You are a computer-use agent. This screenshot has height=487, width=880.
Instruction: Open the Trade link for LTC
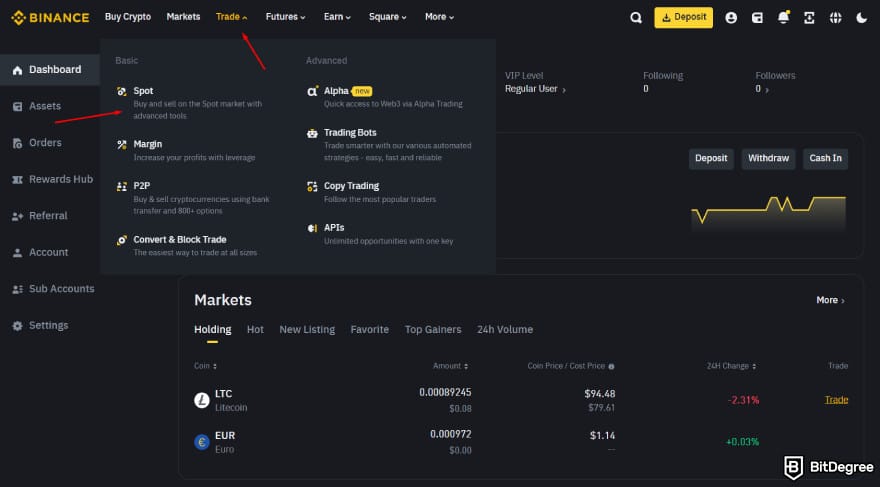[836, 399]
